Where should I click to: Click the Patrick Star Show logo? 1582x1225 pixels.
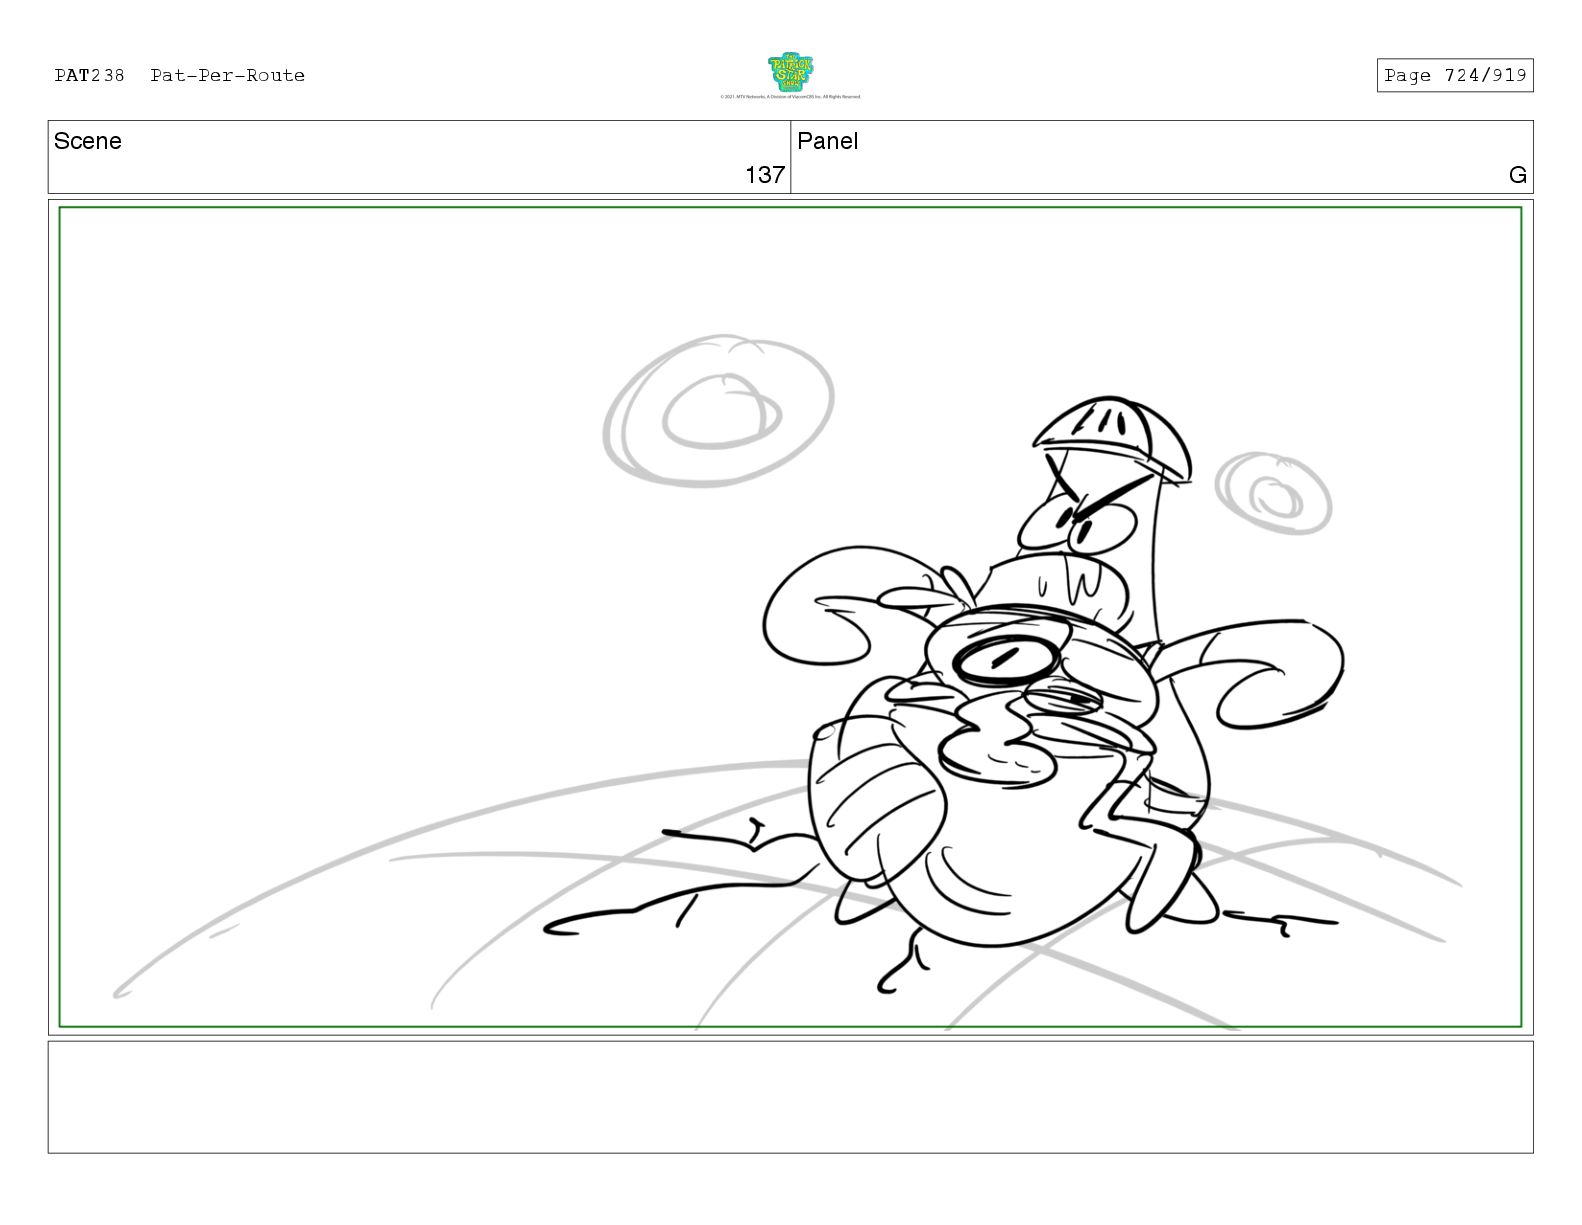(790, 73)
